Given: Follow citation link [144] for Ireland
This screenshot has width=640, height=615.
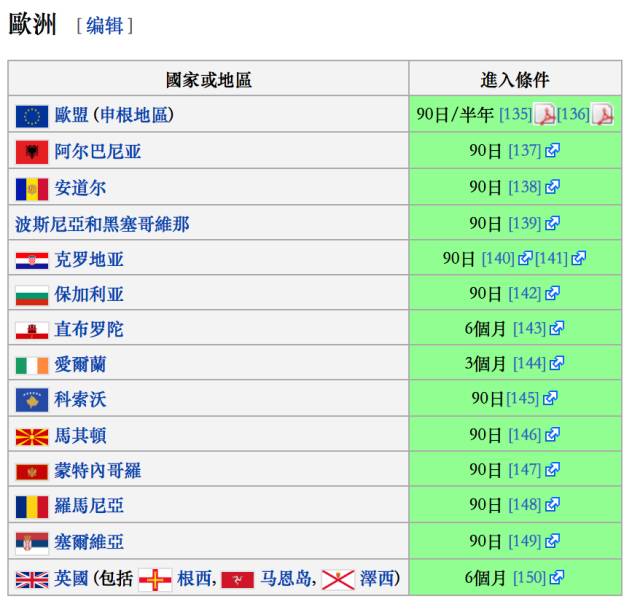Looking at the screenshot, I should point(529,363).
